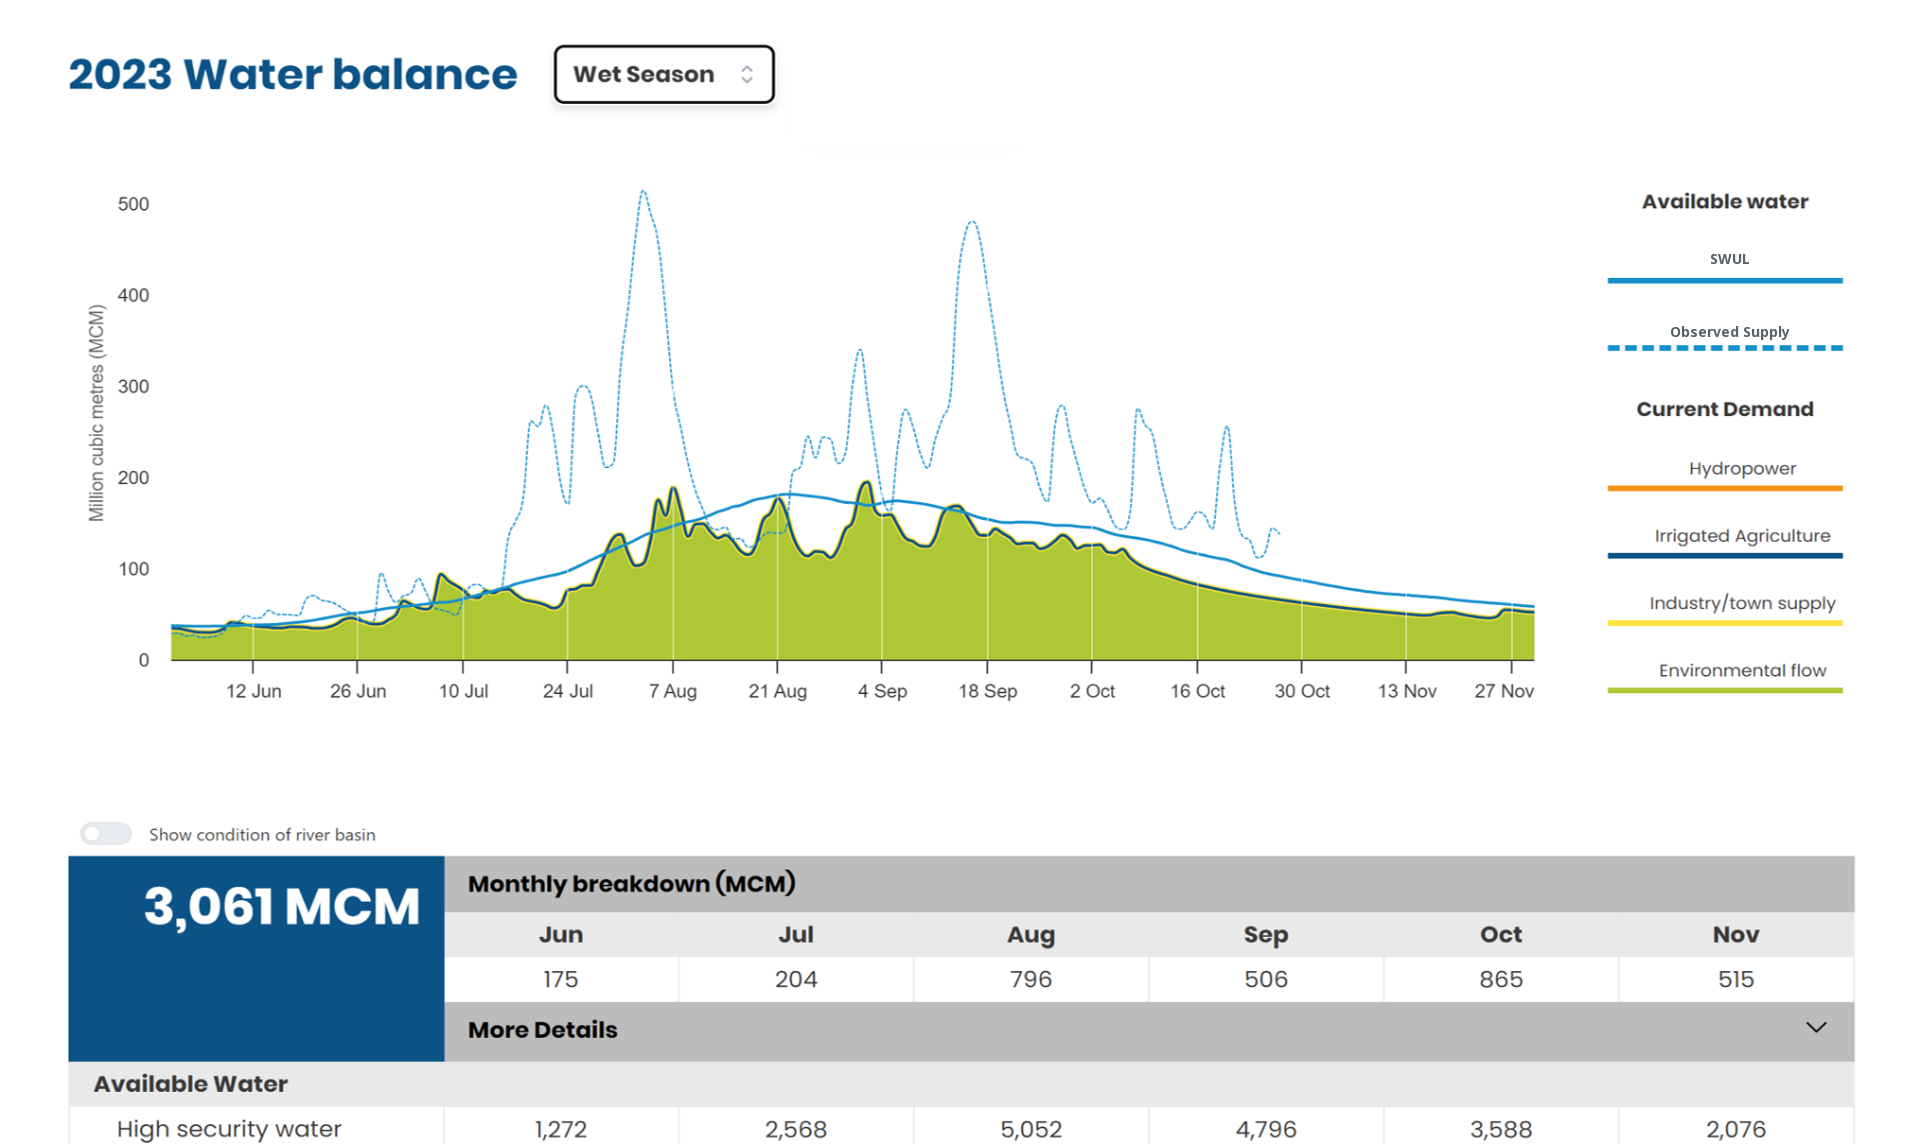Click High security water value 3,588

1501,1130
